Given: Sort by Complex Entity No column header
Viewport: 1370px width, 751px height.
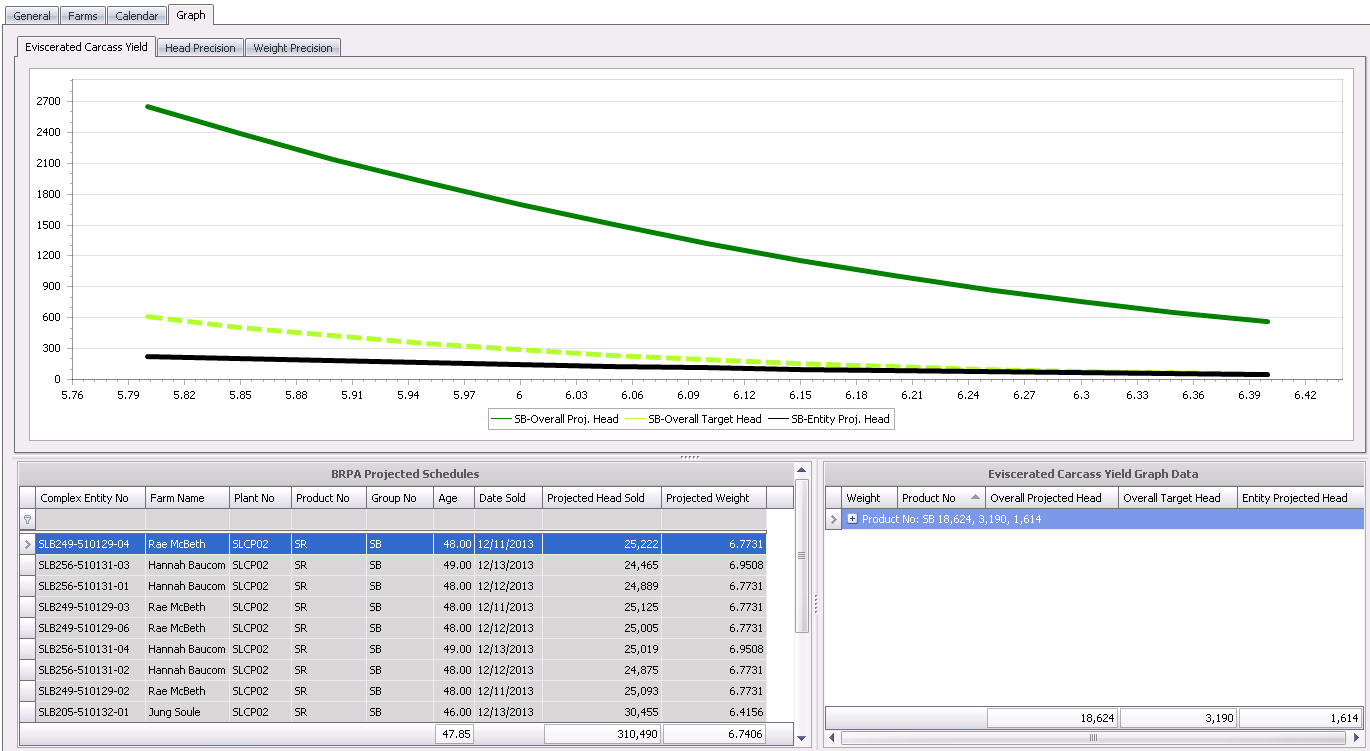Looking at the screenshot, I should [91, 498].
